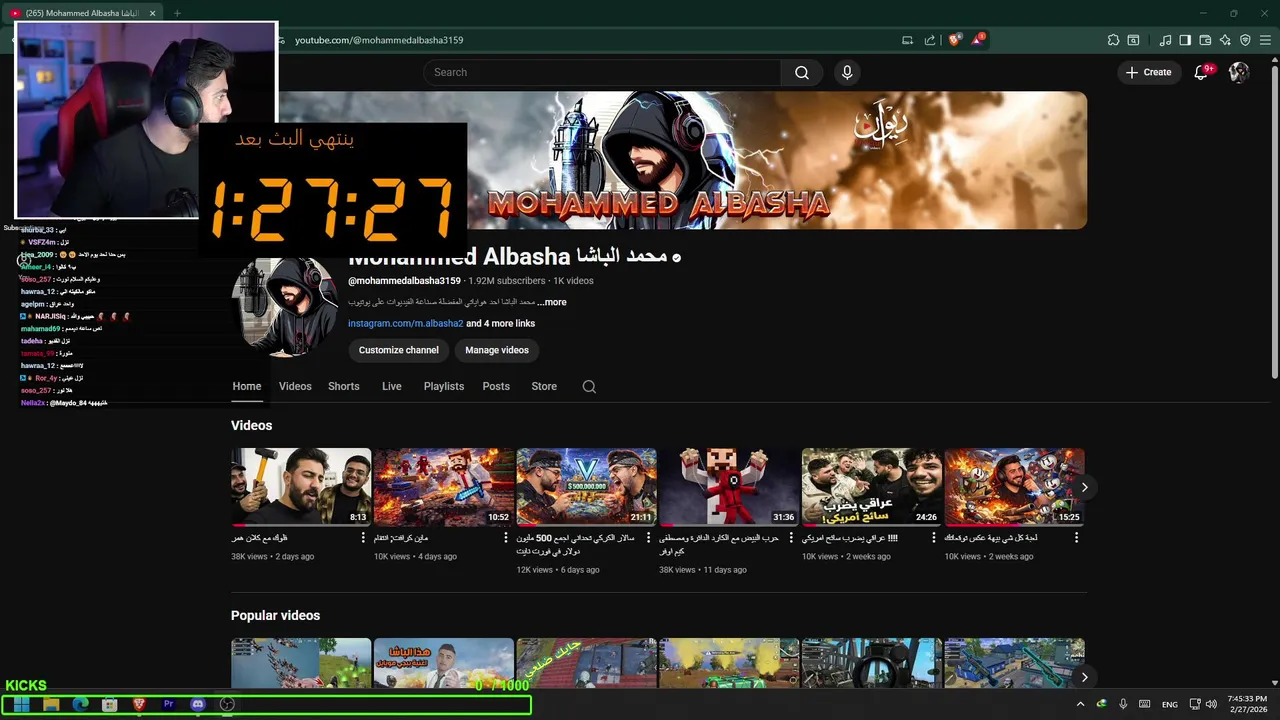Switch to the Posts channel tab
1280x720 pixels.
click(x=496, y=386)
